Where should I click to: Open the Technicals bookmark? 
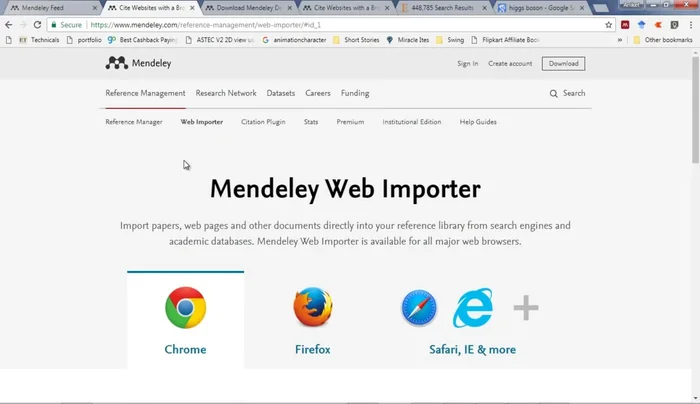tap(39, 40)
